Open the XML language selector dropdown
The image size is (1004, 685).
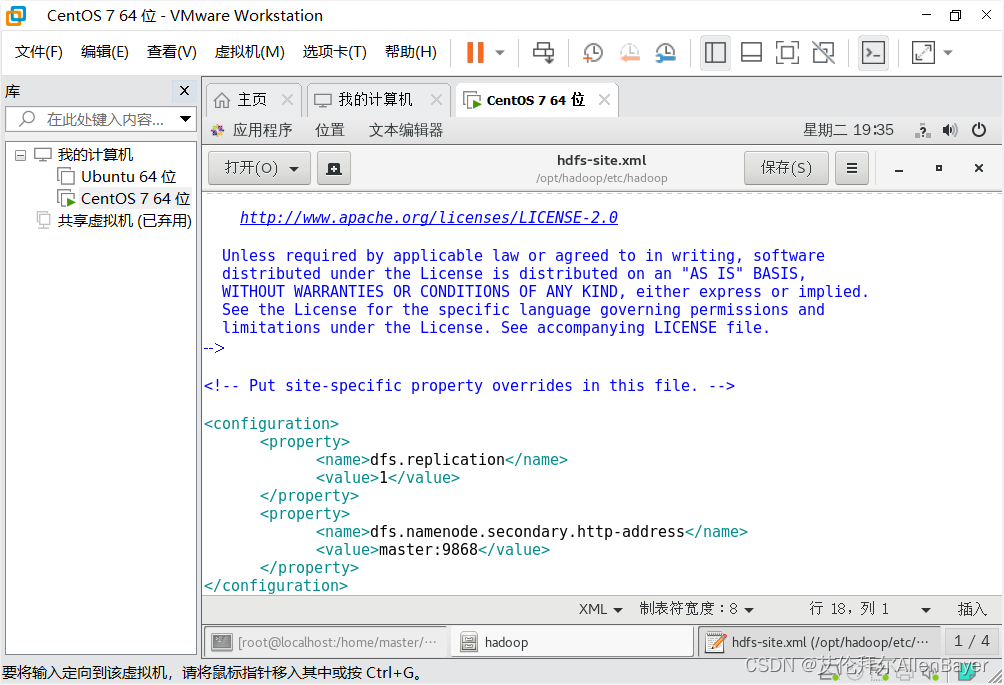point(600,609)
